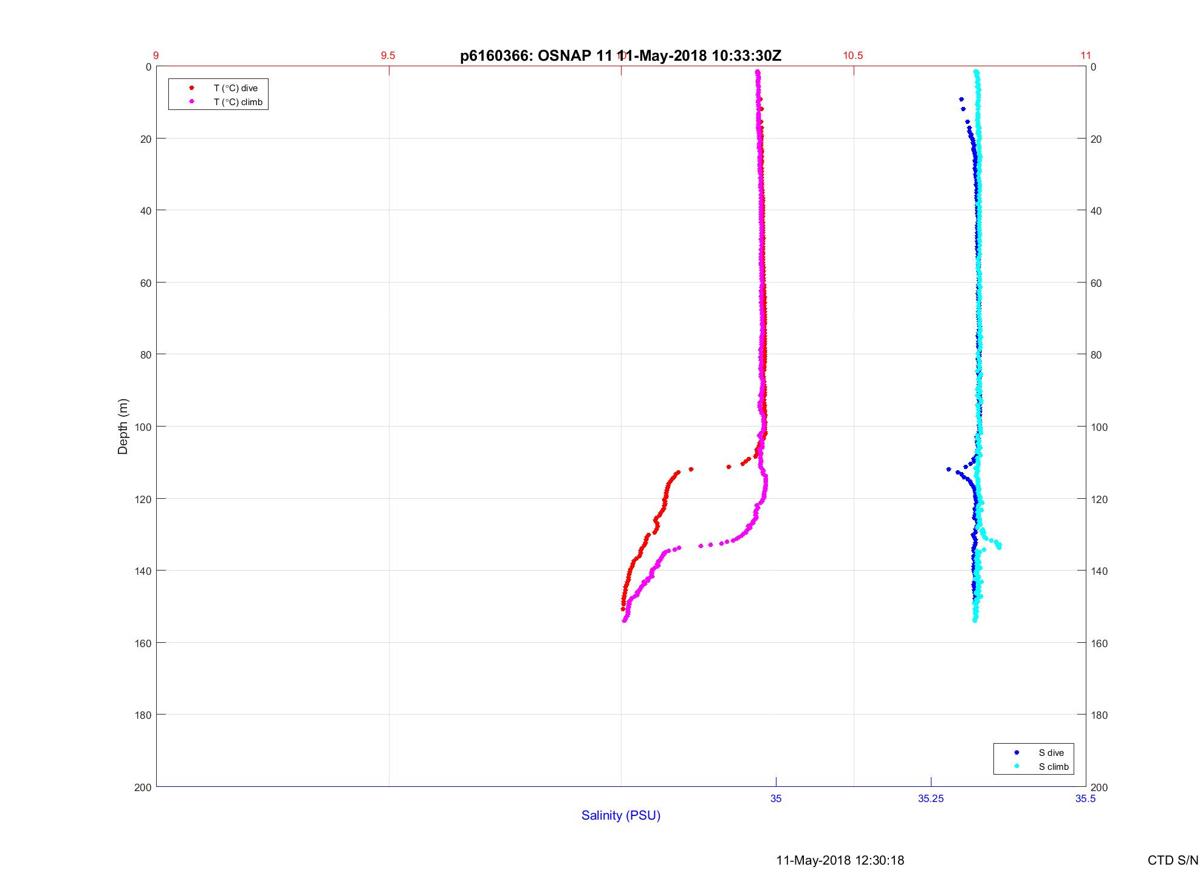The height and width of the screenshot is (885, 1200).
Task: Click the red dive marker in temperature legend
Action: (x=191, y=89)
